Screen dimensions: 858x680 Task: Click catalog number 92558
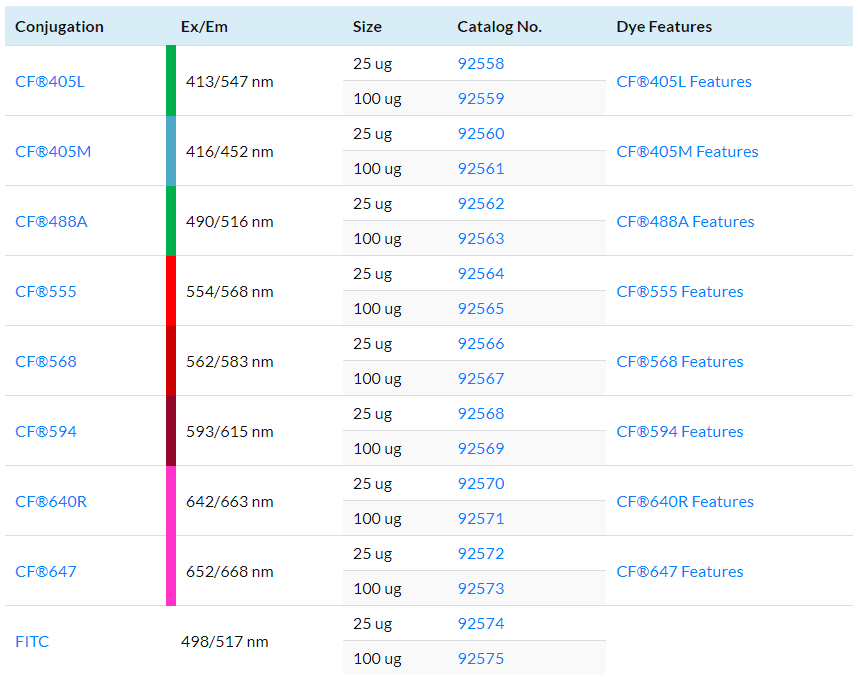click(481, 64)
